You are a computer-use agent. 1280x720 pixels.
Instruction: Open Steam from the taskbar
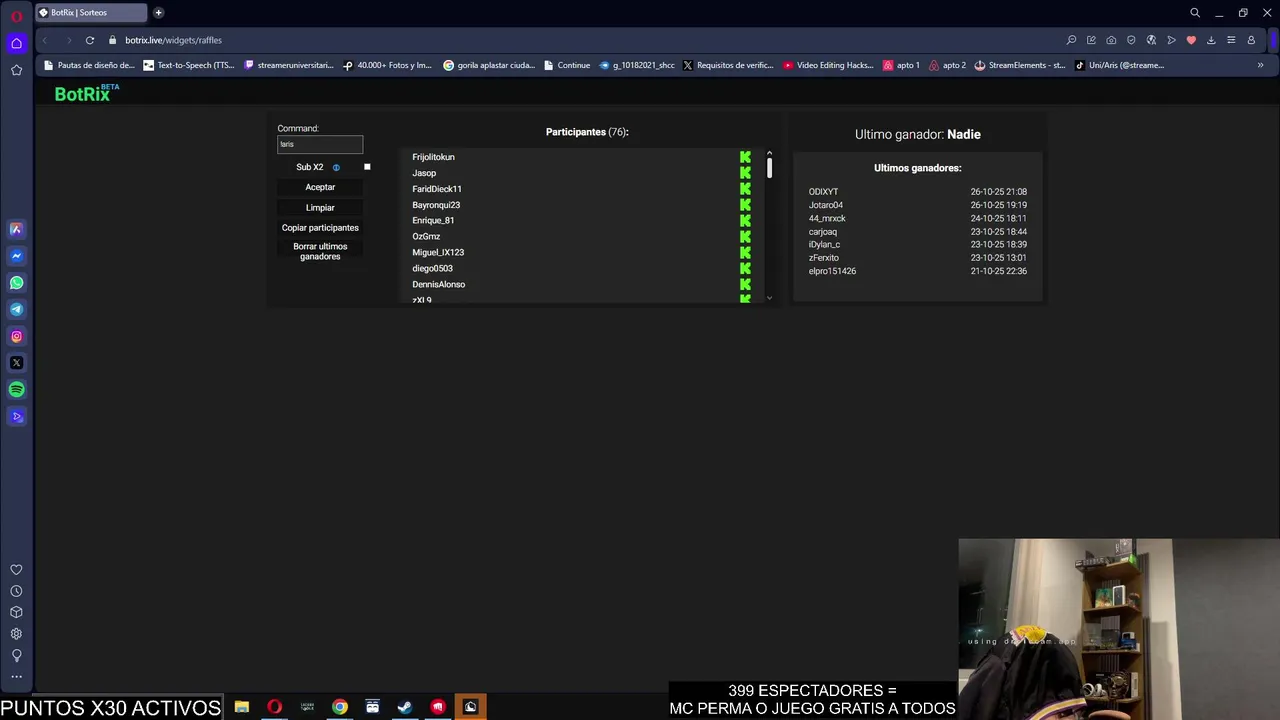tap(405, 707)
